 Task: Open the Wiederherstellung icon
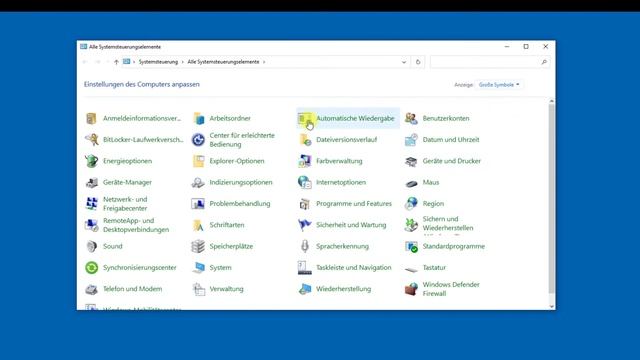(x=305, y=289)
